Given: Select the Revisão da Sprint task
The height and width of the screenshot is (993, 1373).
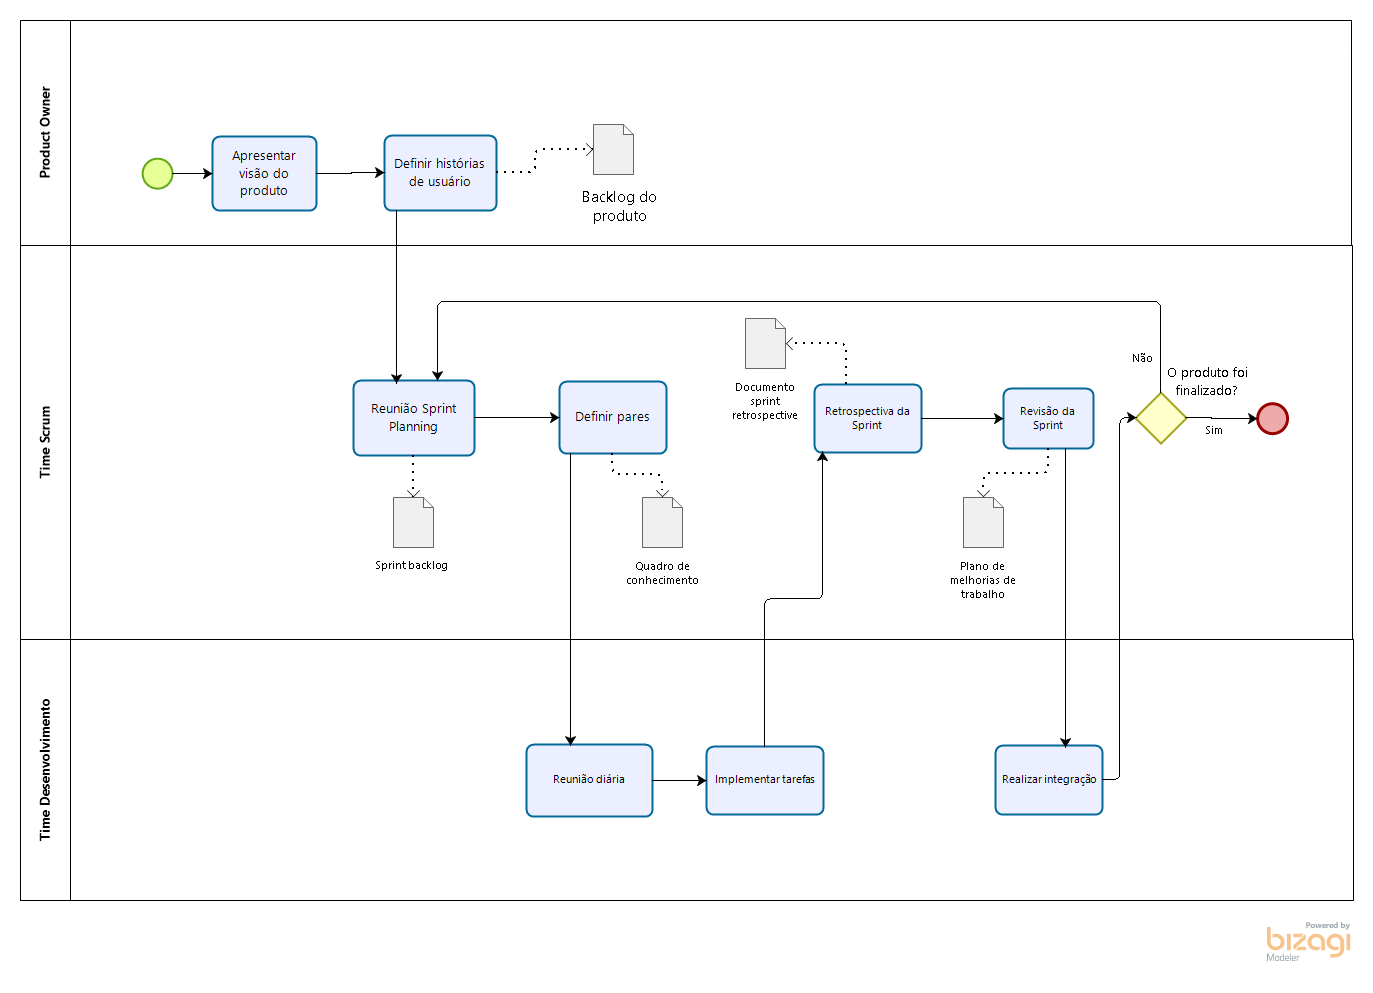Looking at the screenshot, I should pyautogui.click(x=1048, y=418).
